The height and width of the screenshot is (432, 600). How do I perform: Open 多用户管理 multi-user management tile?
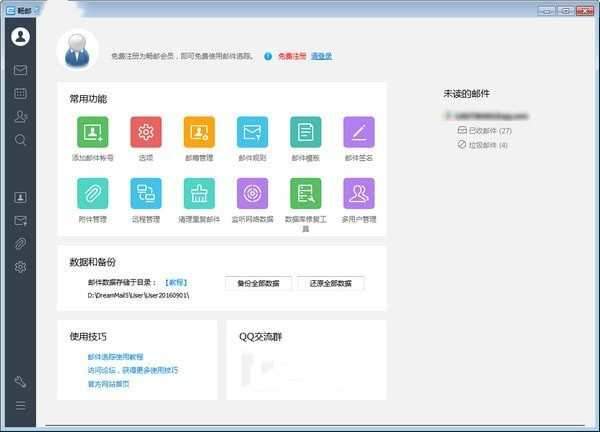358,193
